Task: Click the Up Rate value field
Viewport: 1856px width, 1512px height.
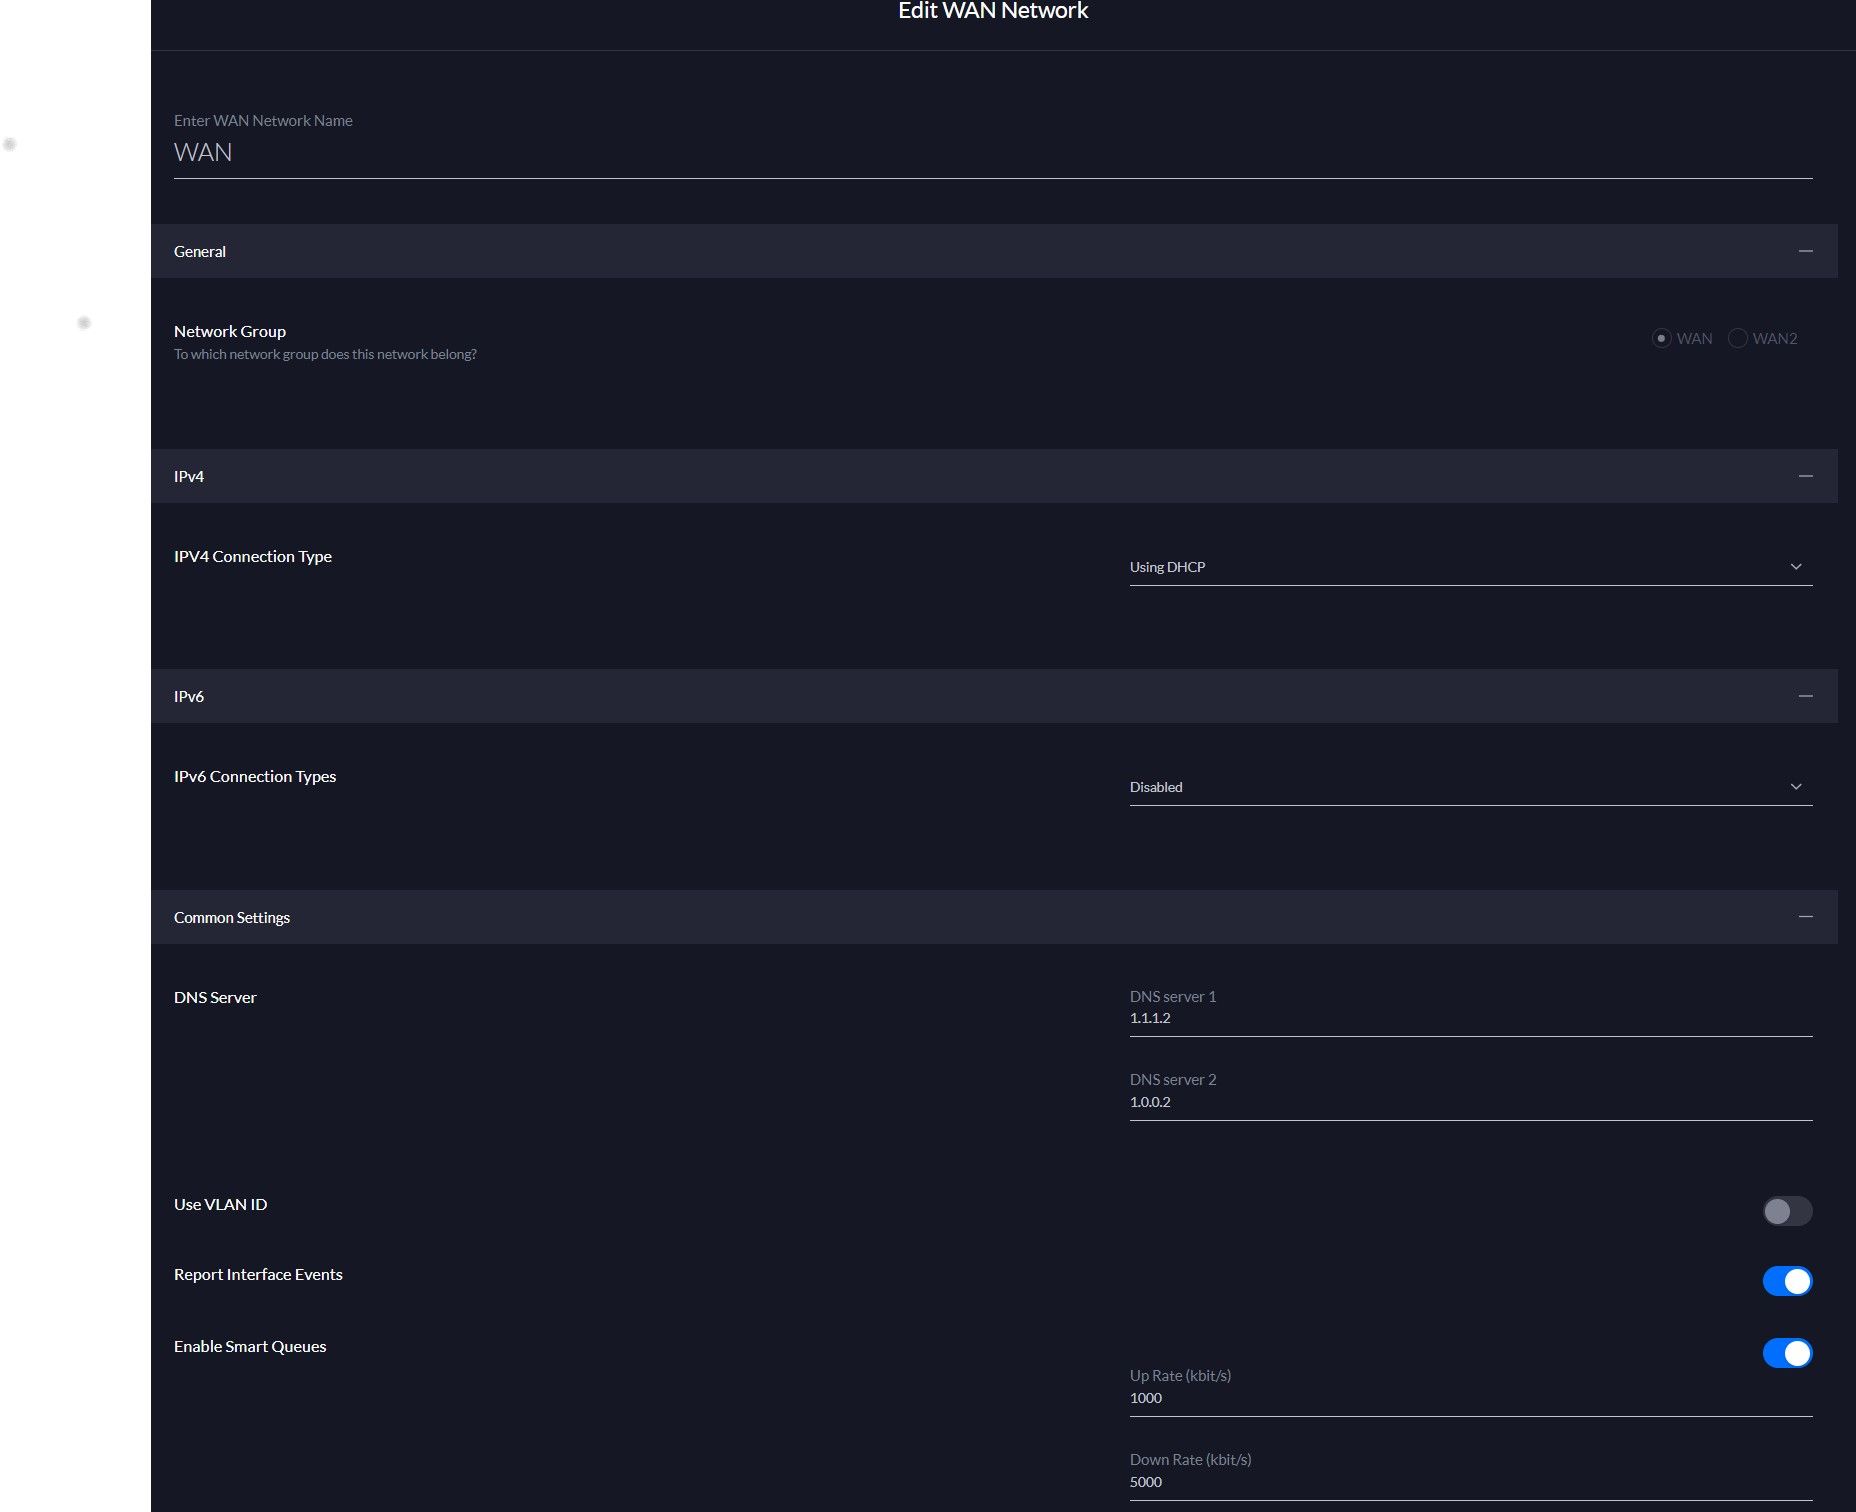Action: pyautogui.click(x=1470, y=1398)
